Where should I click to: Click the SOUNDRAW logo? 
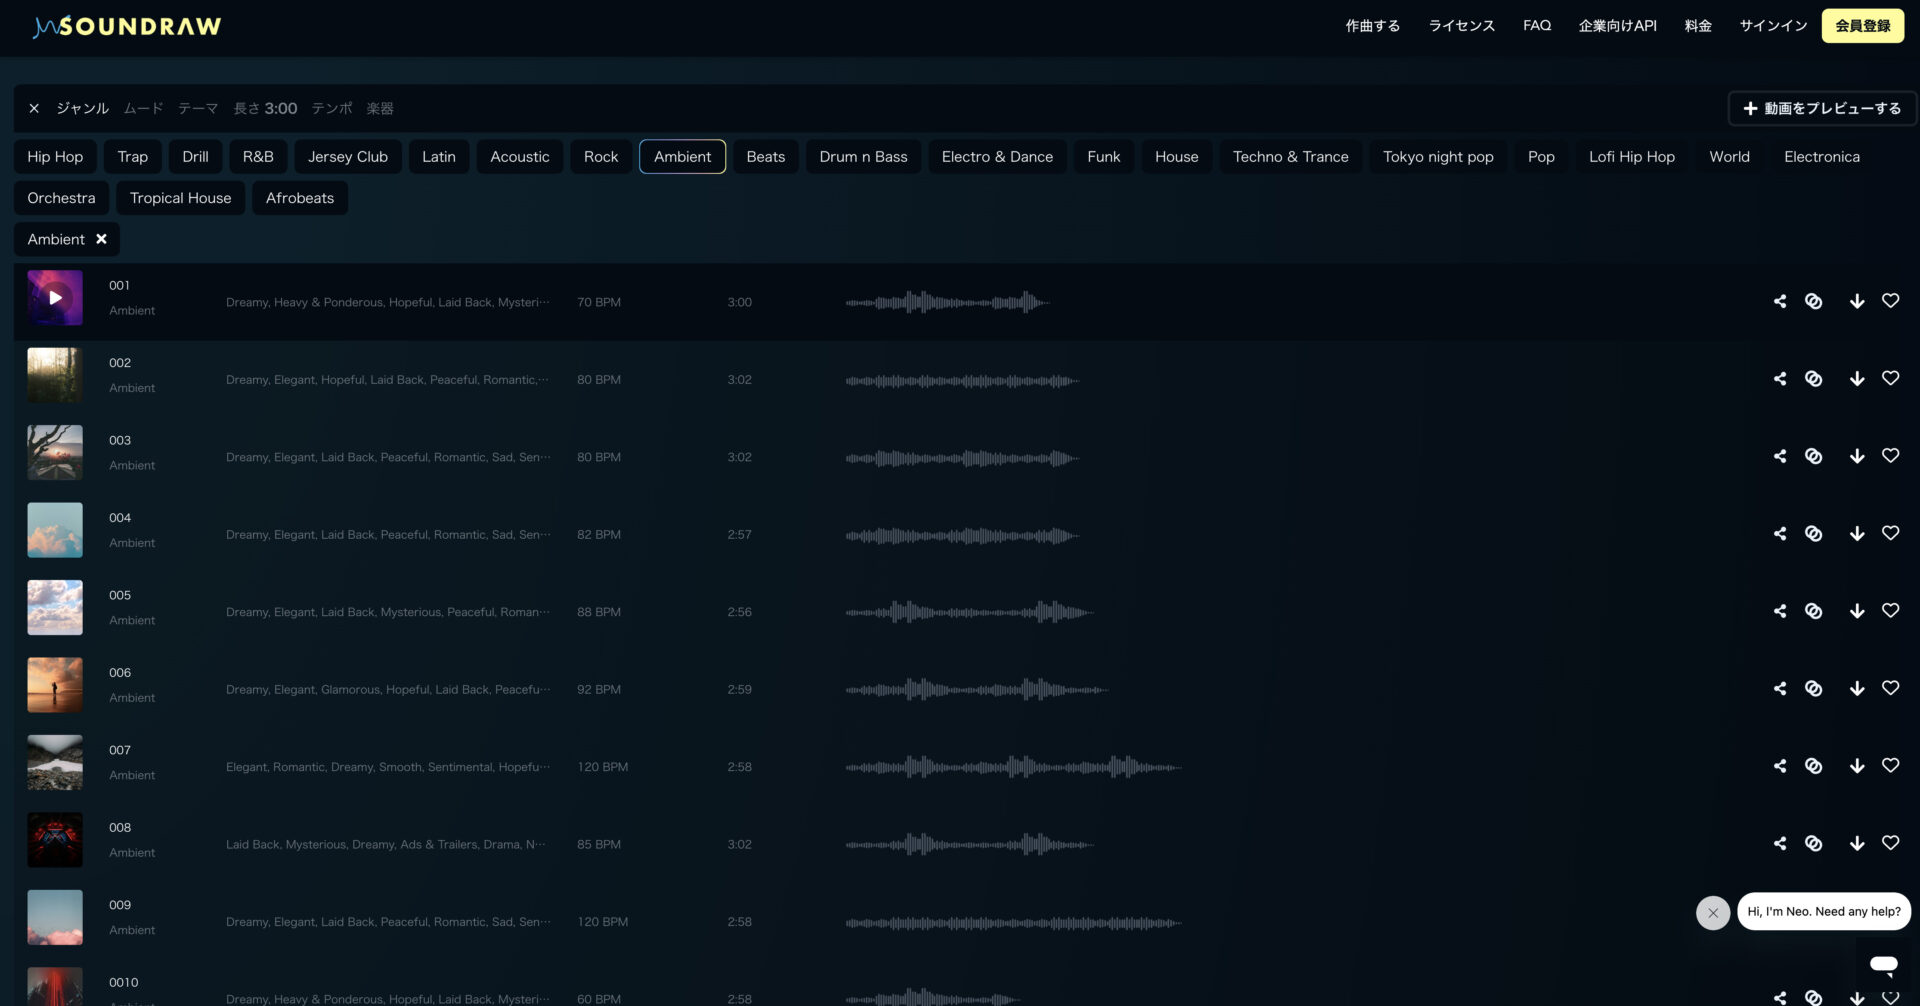[127, 26]
